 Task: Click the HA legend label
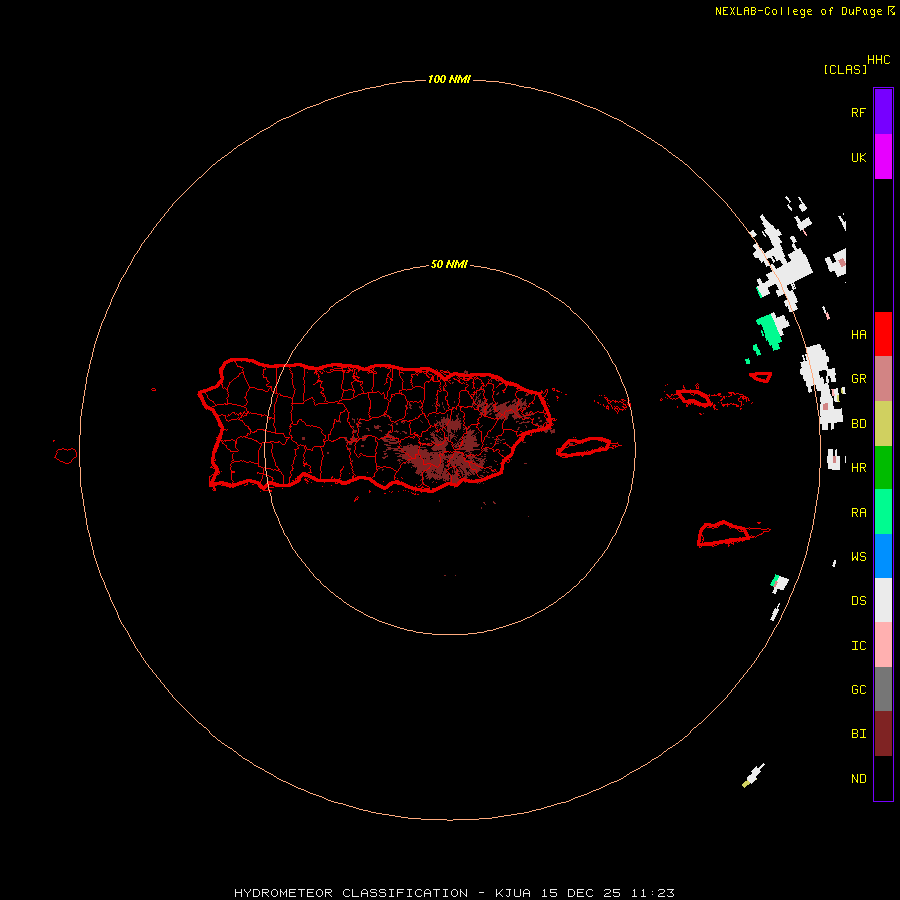858,335
